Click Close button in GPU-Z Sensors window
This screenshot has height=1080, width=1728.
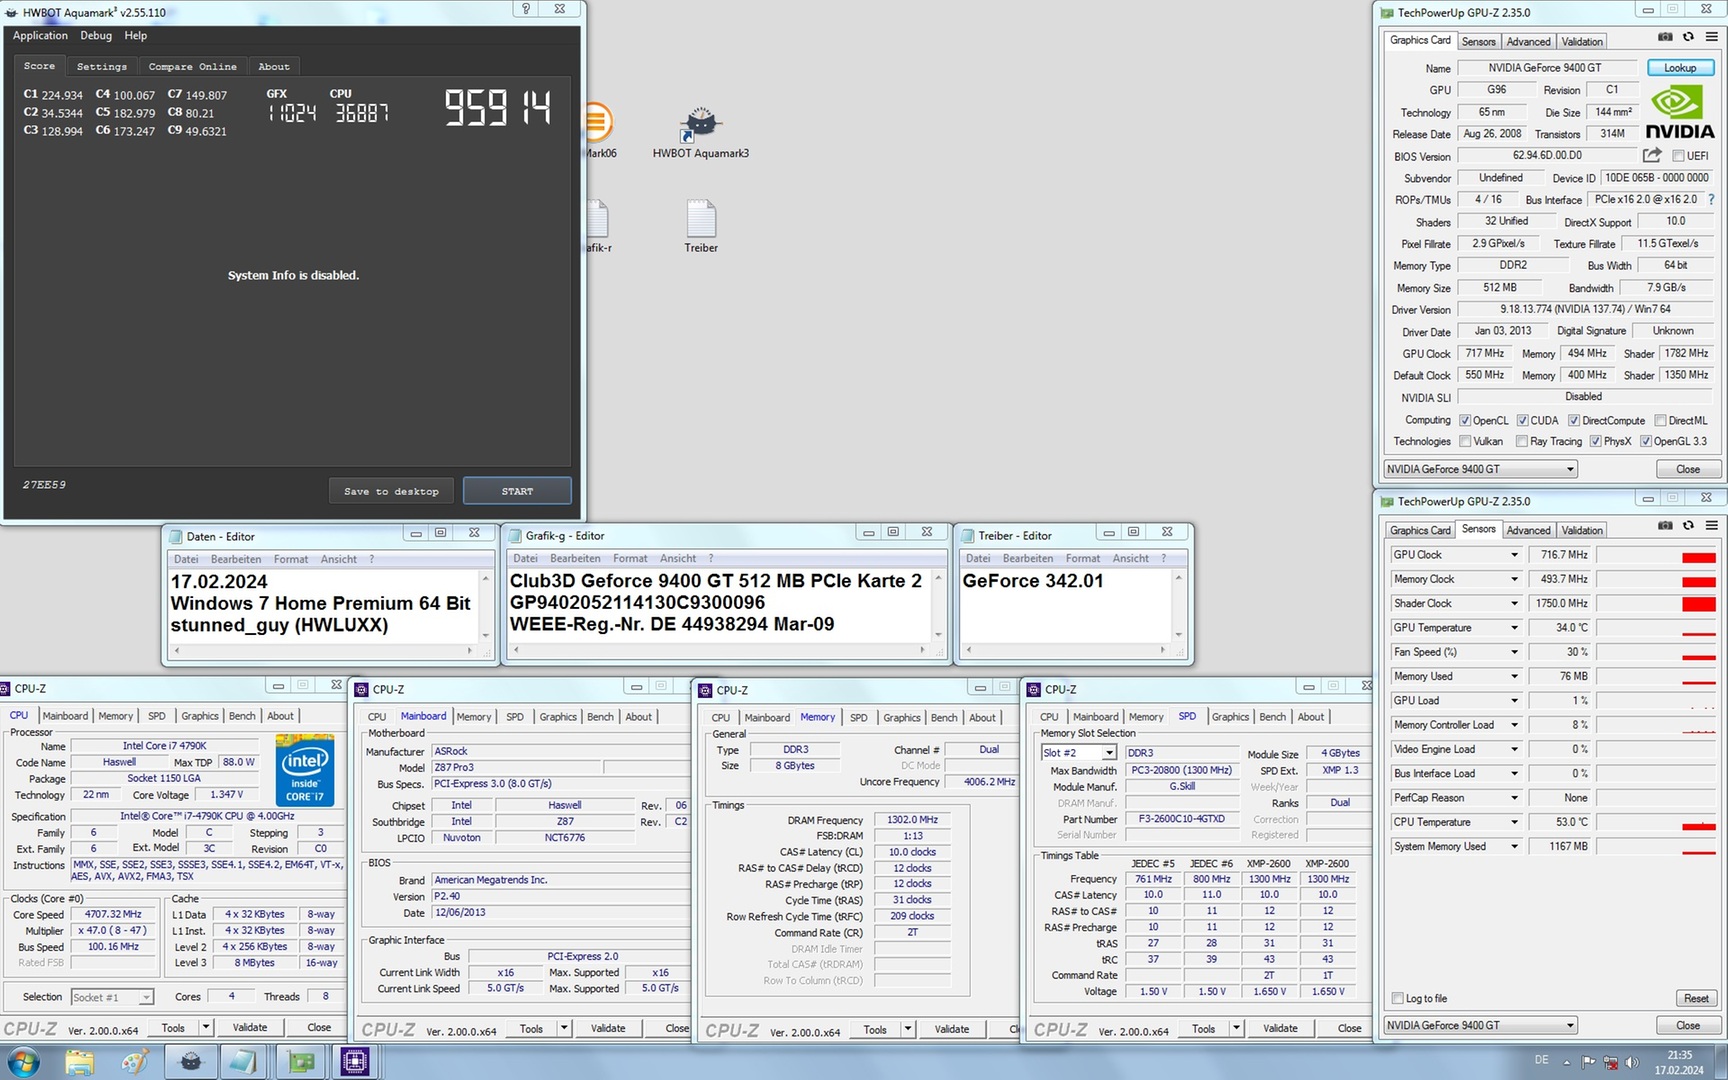pos(1688,1025)
